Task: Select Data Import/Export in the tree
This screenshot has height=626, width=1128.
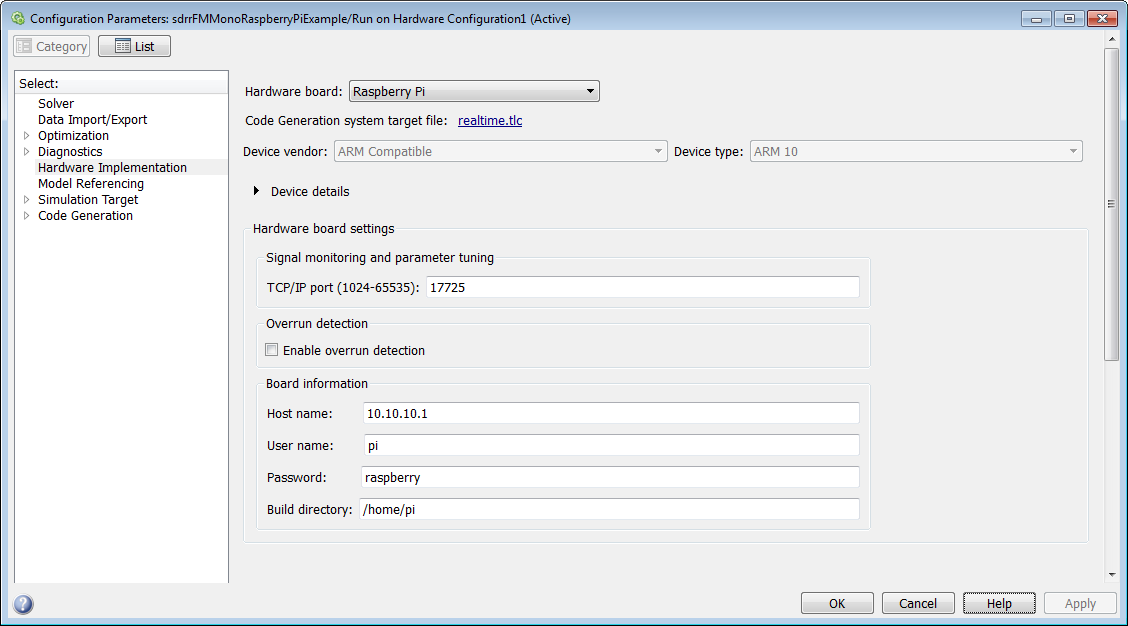Action: [92, 120]
